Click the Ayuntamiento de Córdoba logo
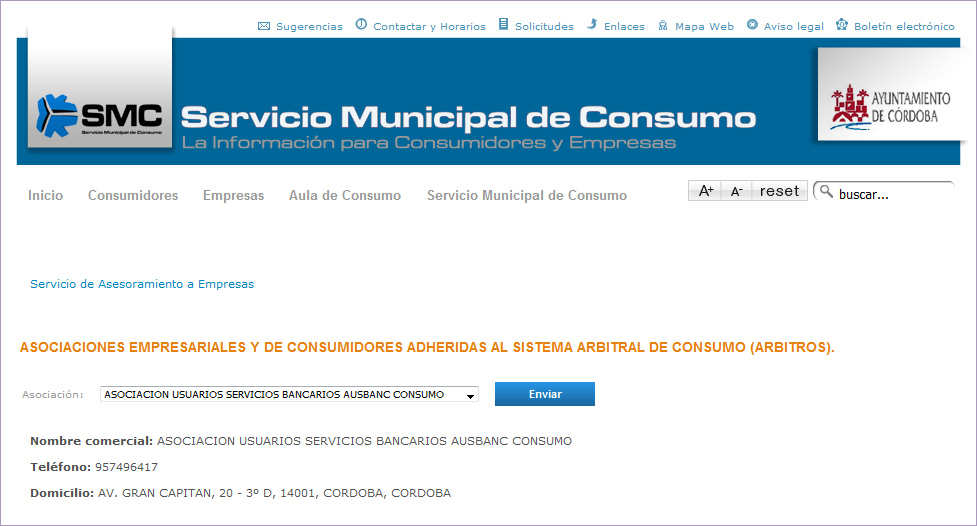Image resolution: width=977 pixels, height=526 pixels. (890, 107)
